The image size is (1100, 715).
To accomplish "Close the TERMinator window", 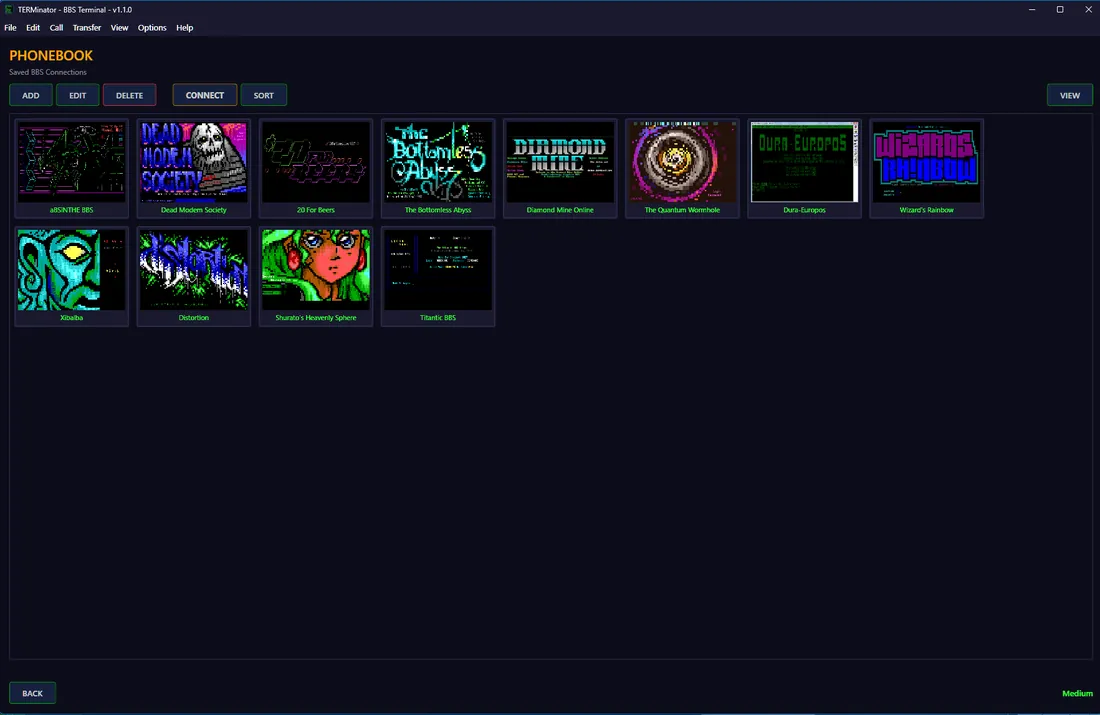I will pyautogui.click(x=1088, y=10).
